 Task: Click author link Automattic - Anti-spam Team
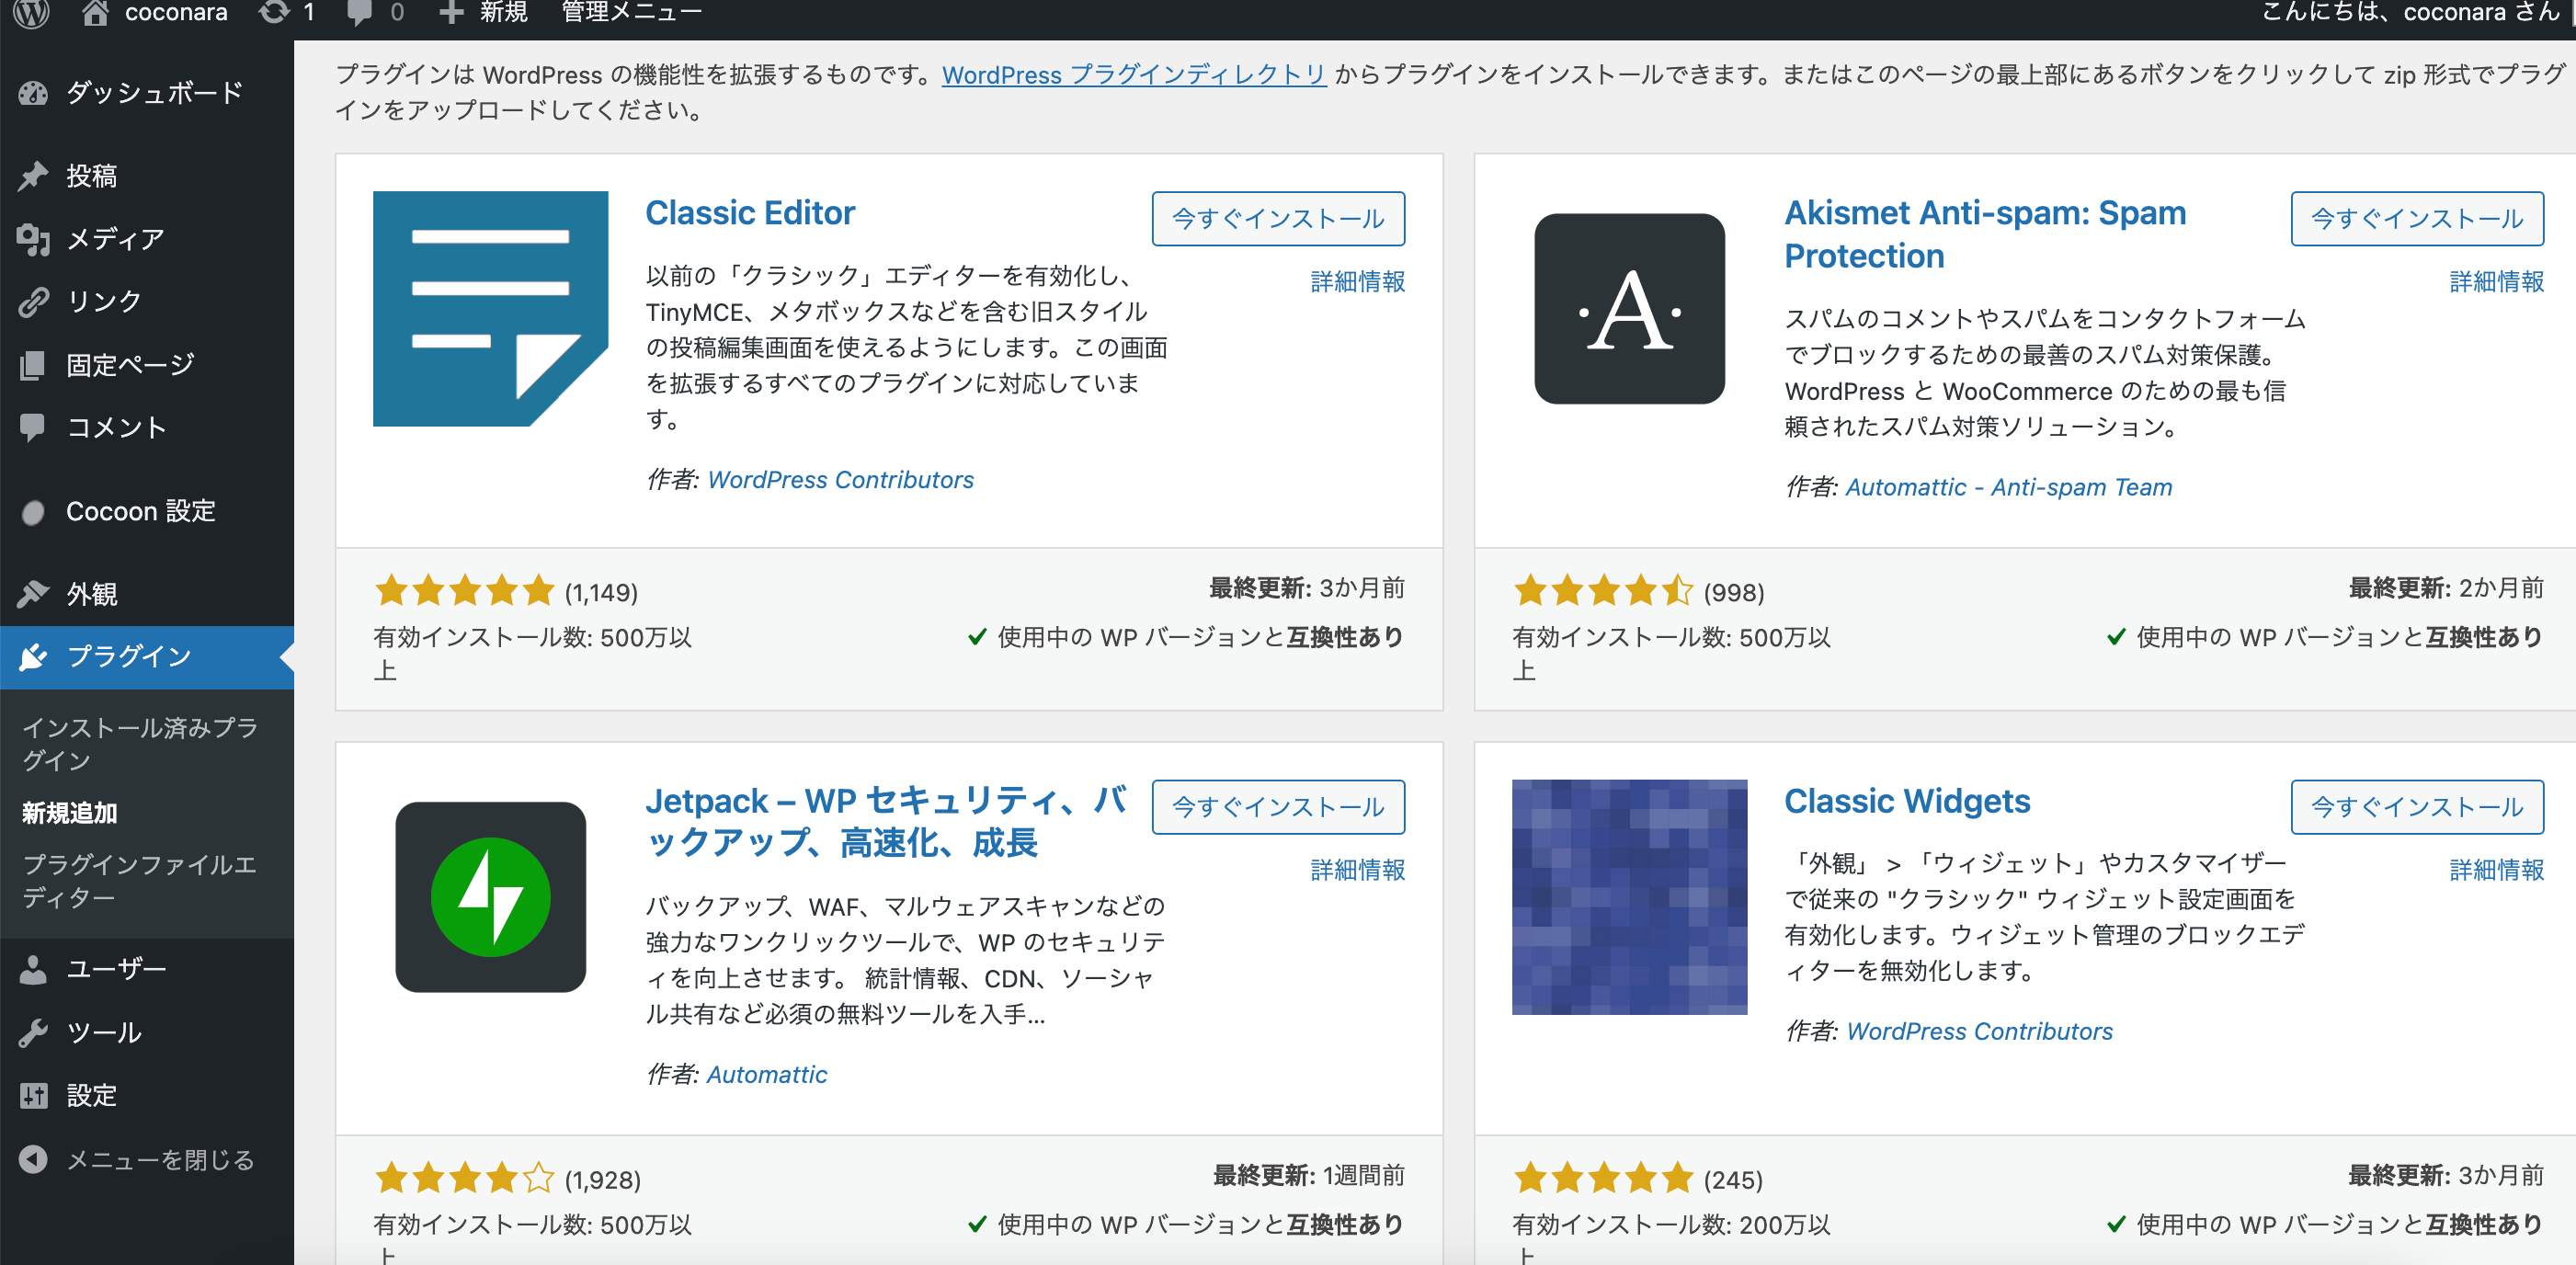click(2008, 487)
